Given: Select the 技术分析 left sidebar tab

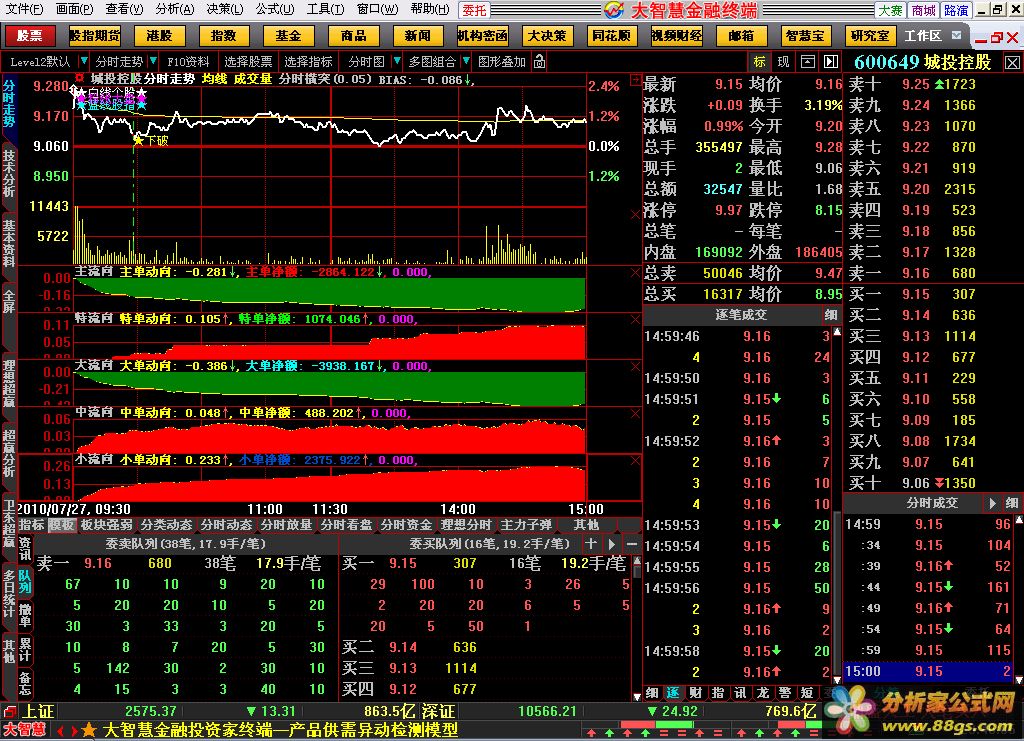Looking at the screenshot, I should (8, 174).
